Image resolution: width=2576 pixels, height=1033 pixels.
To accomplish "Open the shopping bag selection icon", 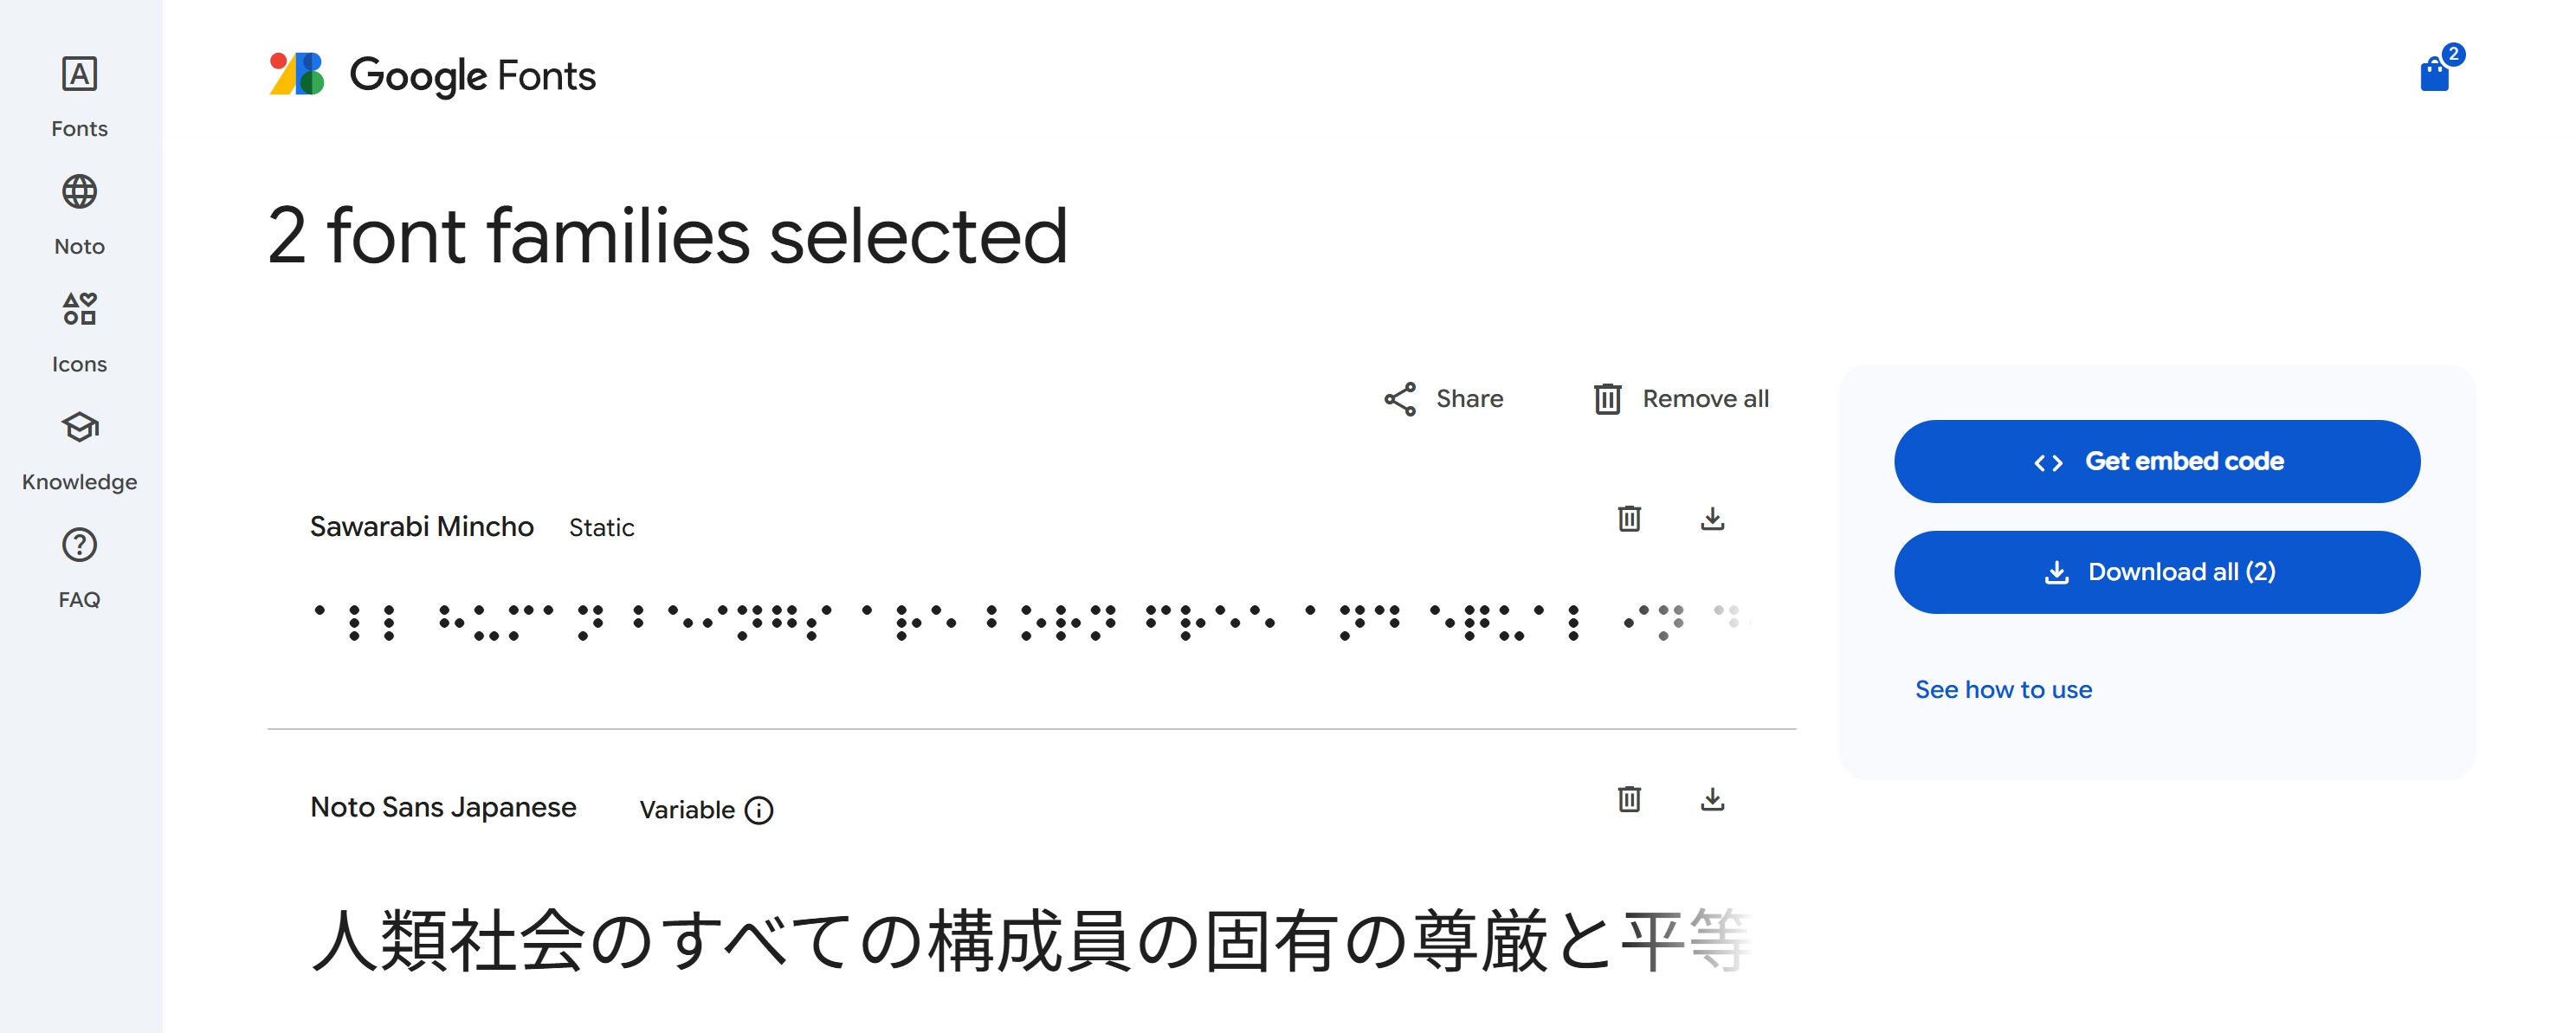I will coord(2434,73).
